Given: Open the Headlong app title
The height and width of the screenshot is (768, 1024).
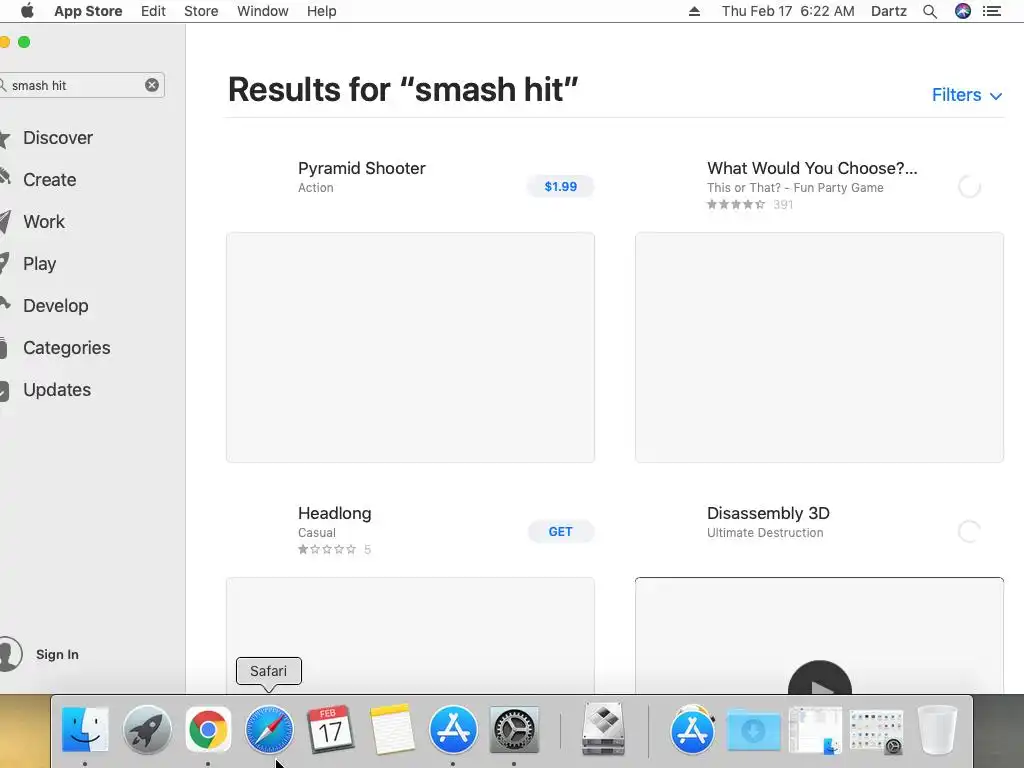Looking at the screenshot, I should click(334, 513).
